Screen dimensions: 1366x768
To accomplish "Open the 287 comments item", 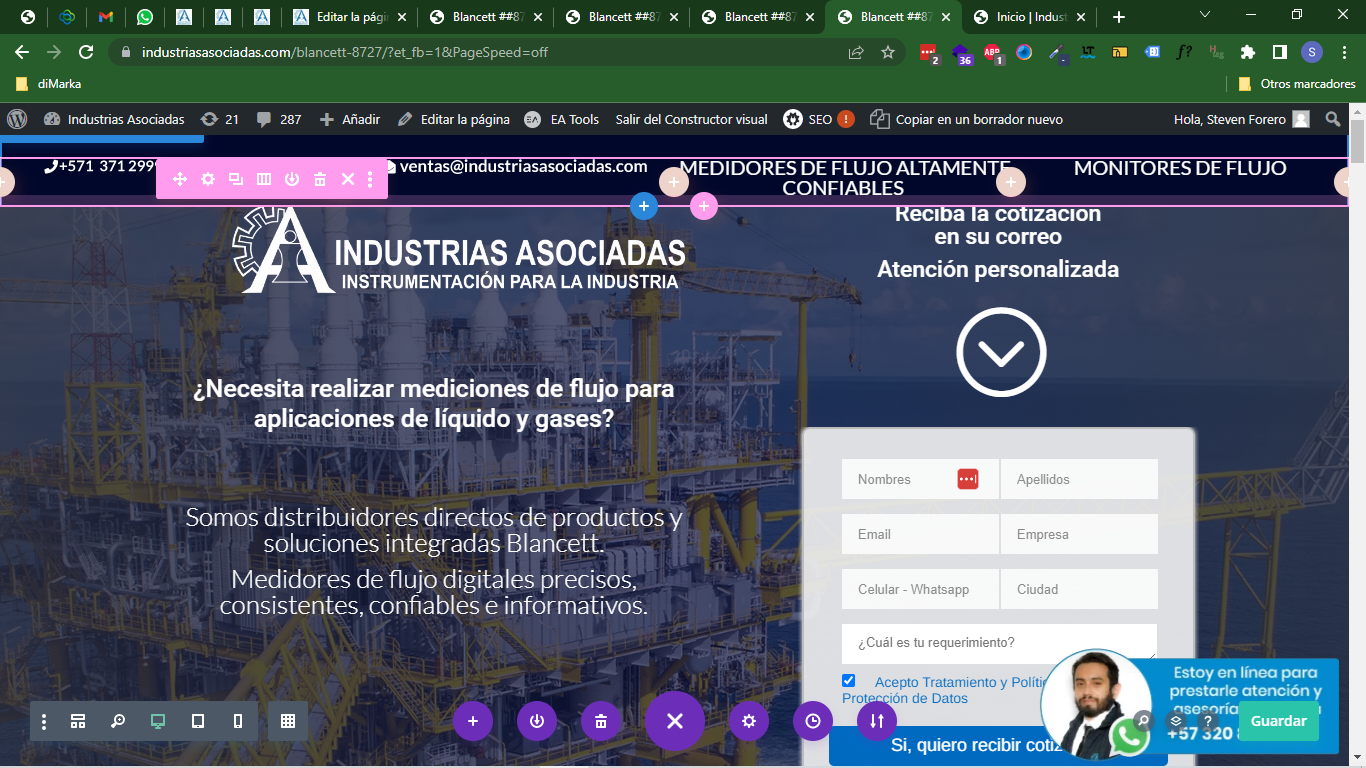I will click(x=279, y=119).
